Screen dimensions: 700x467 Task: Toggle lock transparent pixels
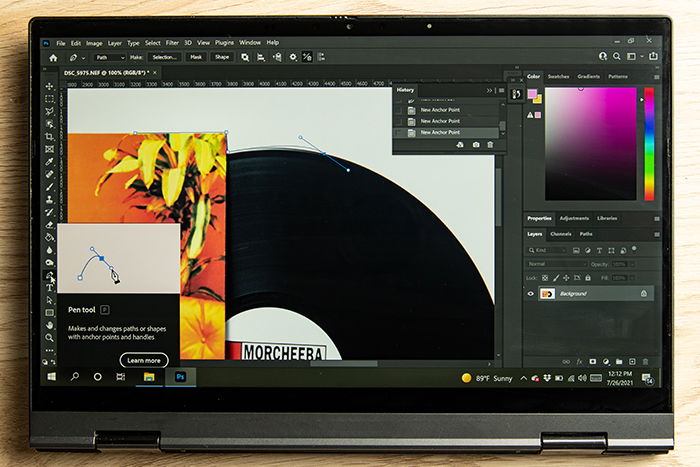[545, 278]
